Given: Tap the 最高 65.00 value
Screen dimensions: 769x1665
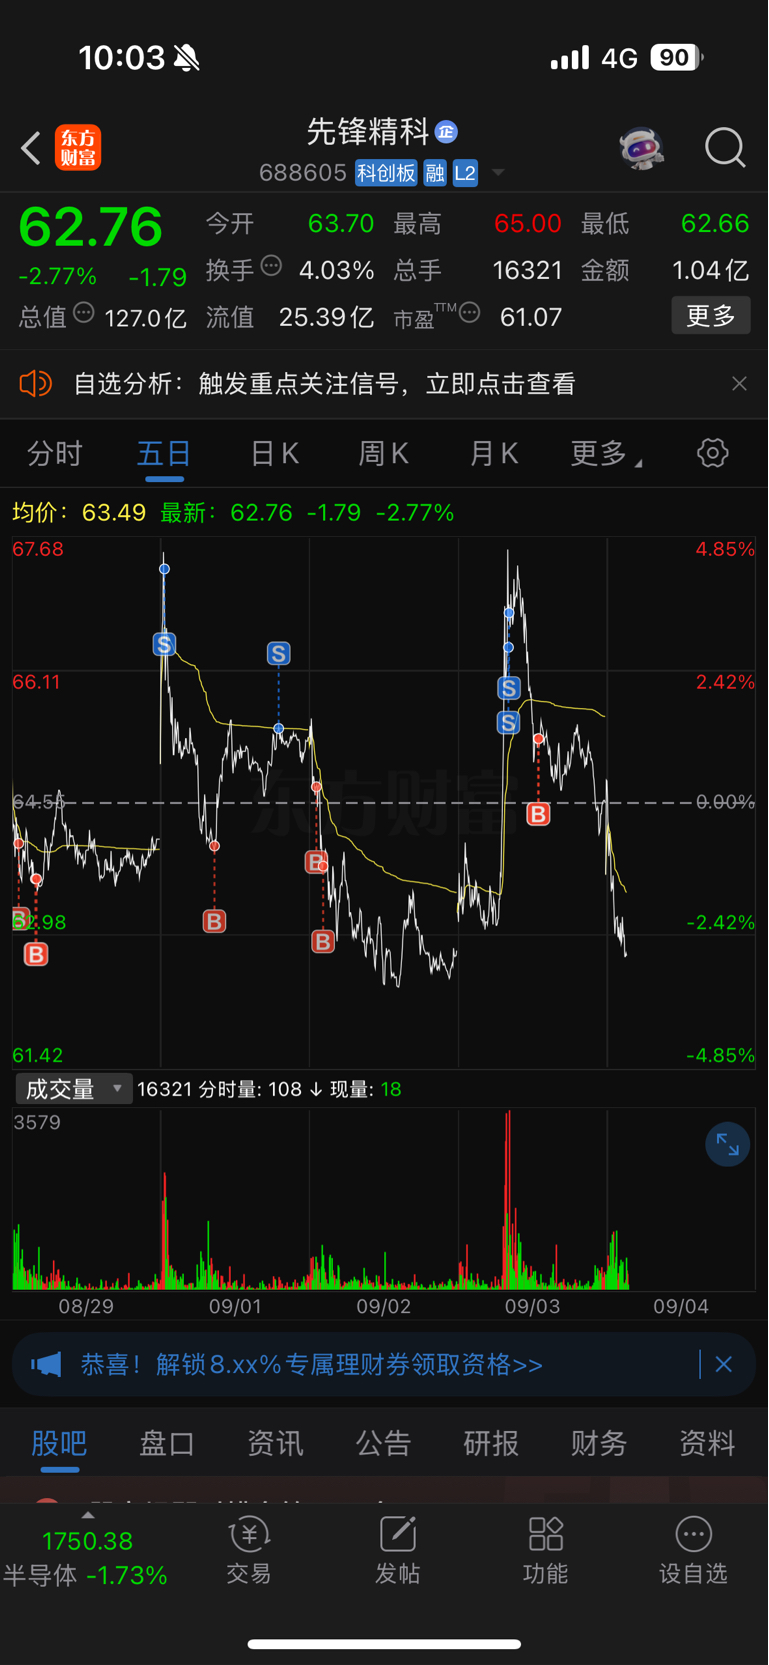Looking at the screenshot, I should click(527, 223).
